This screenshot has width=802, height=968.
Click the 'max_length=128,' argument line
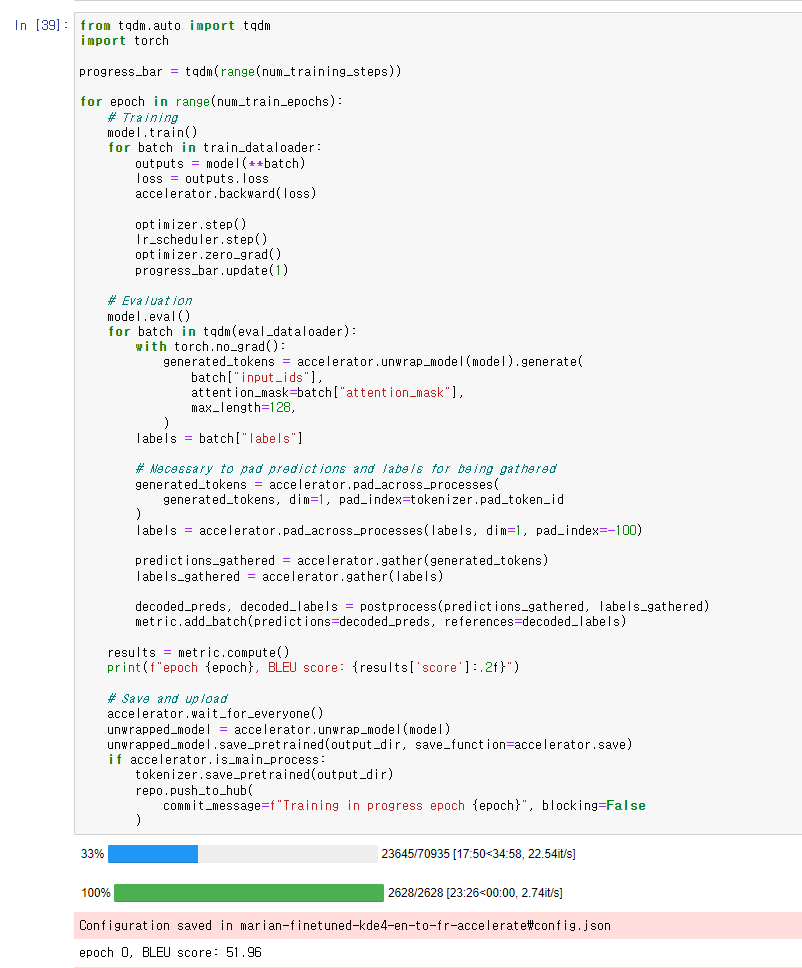point(243,407)
